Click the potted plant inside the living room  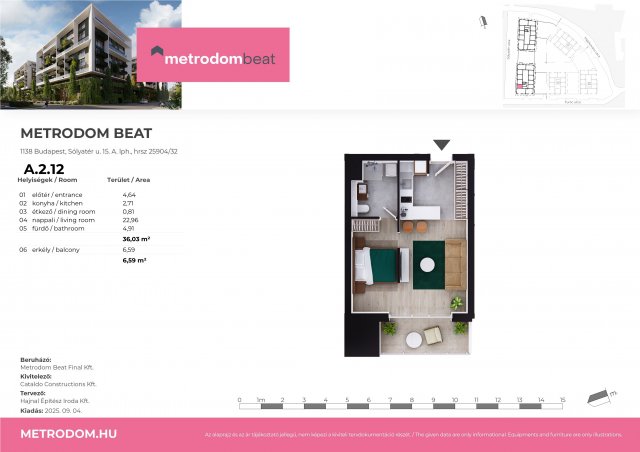click(x=457, y=303)
